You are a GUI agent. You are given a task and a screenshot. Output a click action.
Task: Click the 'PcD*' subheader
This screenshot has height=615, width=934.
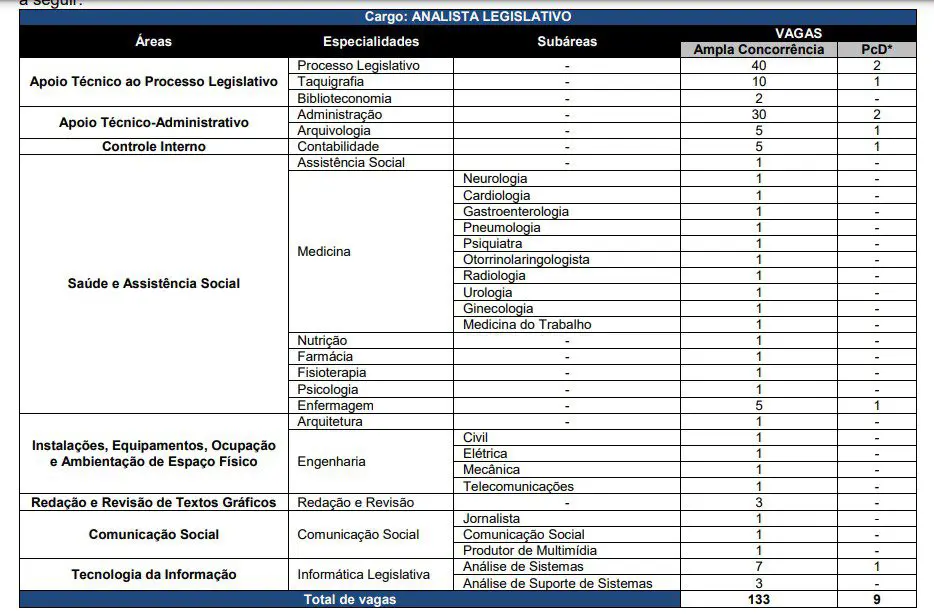(876, 49)
